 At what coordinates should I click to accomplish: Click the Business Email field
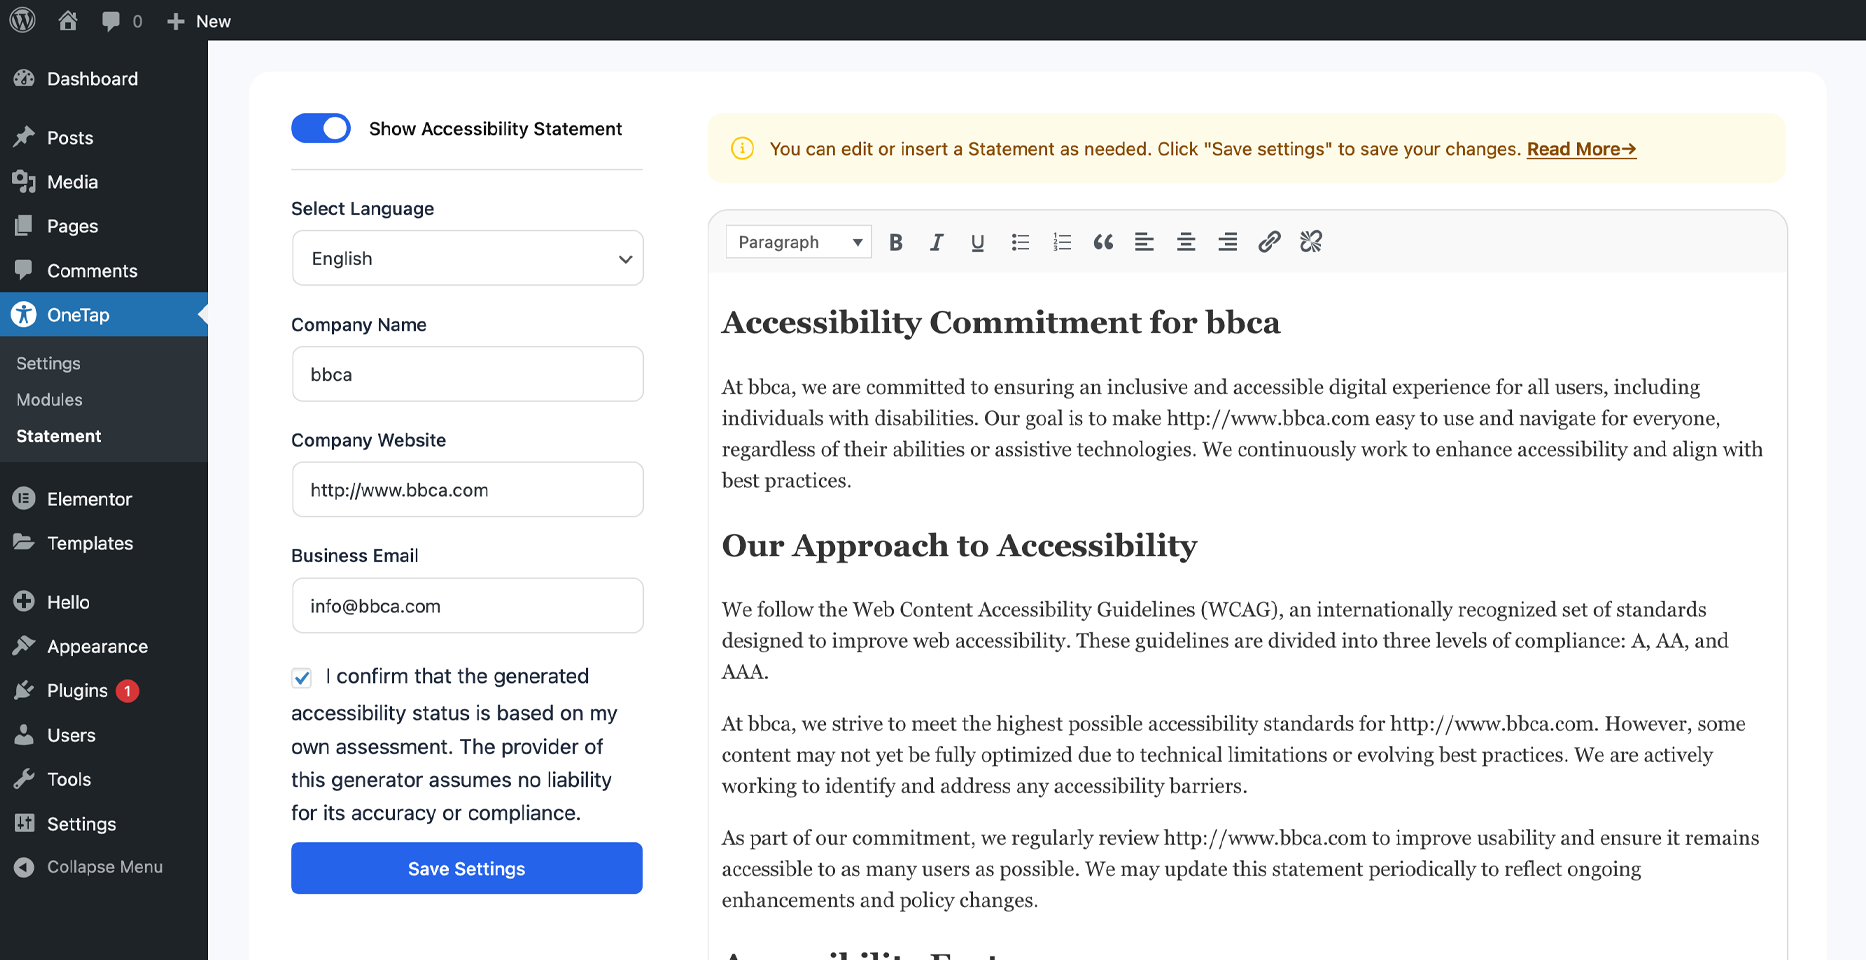pyautogui.click(x=468, y=606)
